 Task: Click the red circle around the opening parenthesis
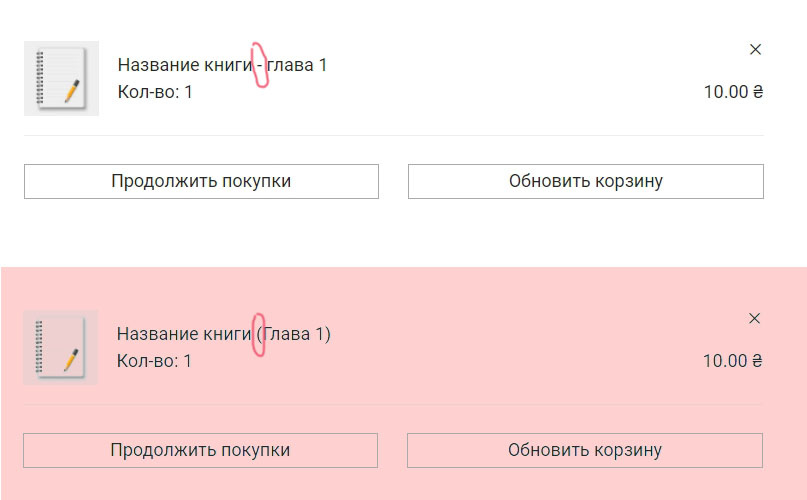pos(258,335)
